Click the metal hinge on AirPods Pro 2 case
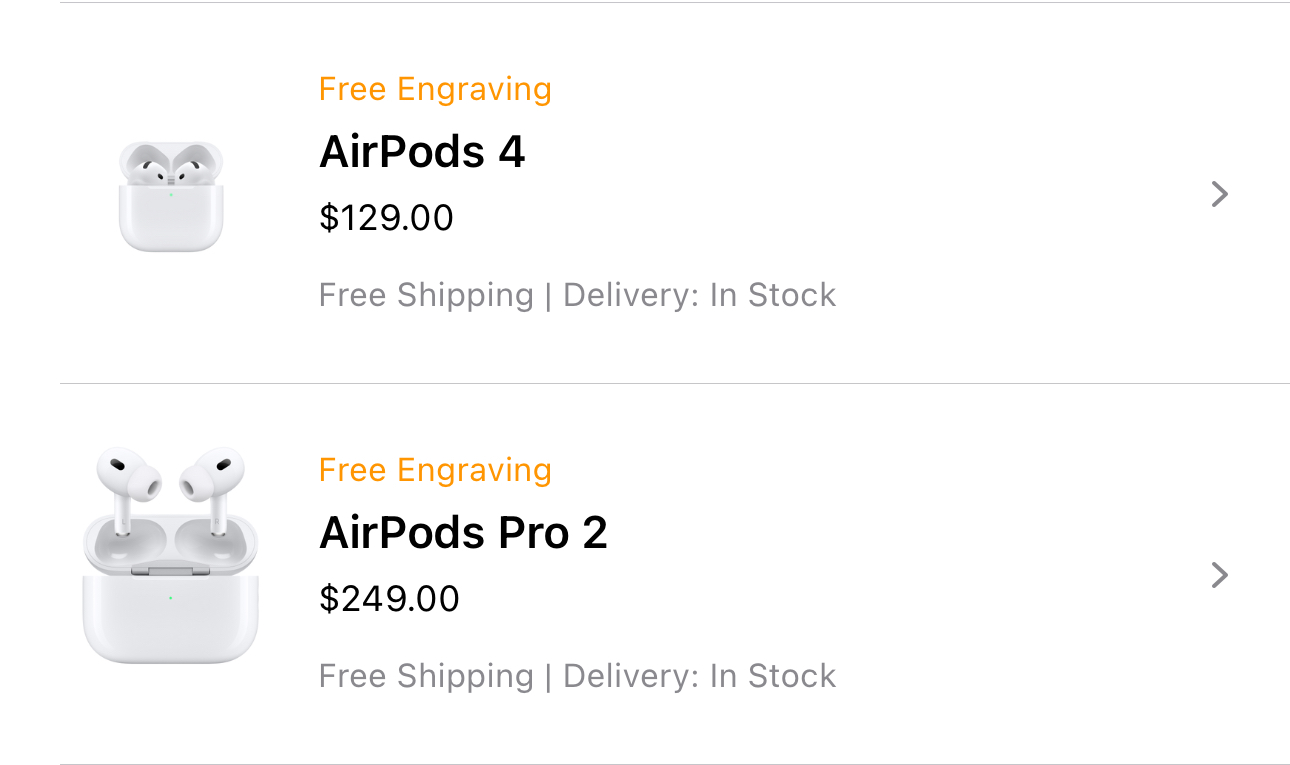Viewport: 1290px width, 765px height. (x=170, y=569)
